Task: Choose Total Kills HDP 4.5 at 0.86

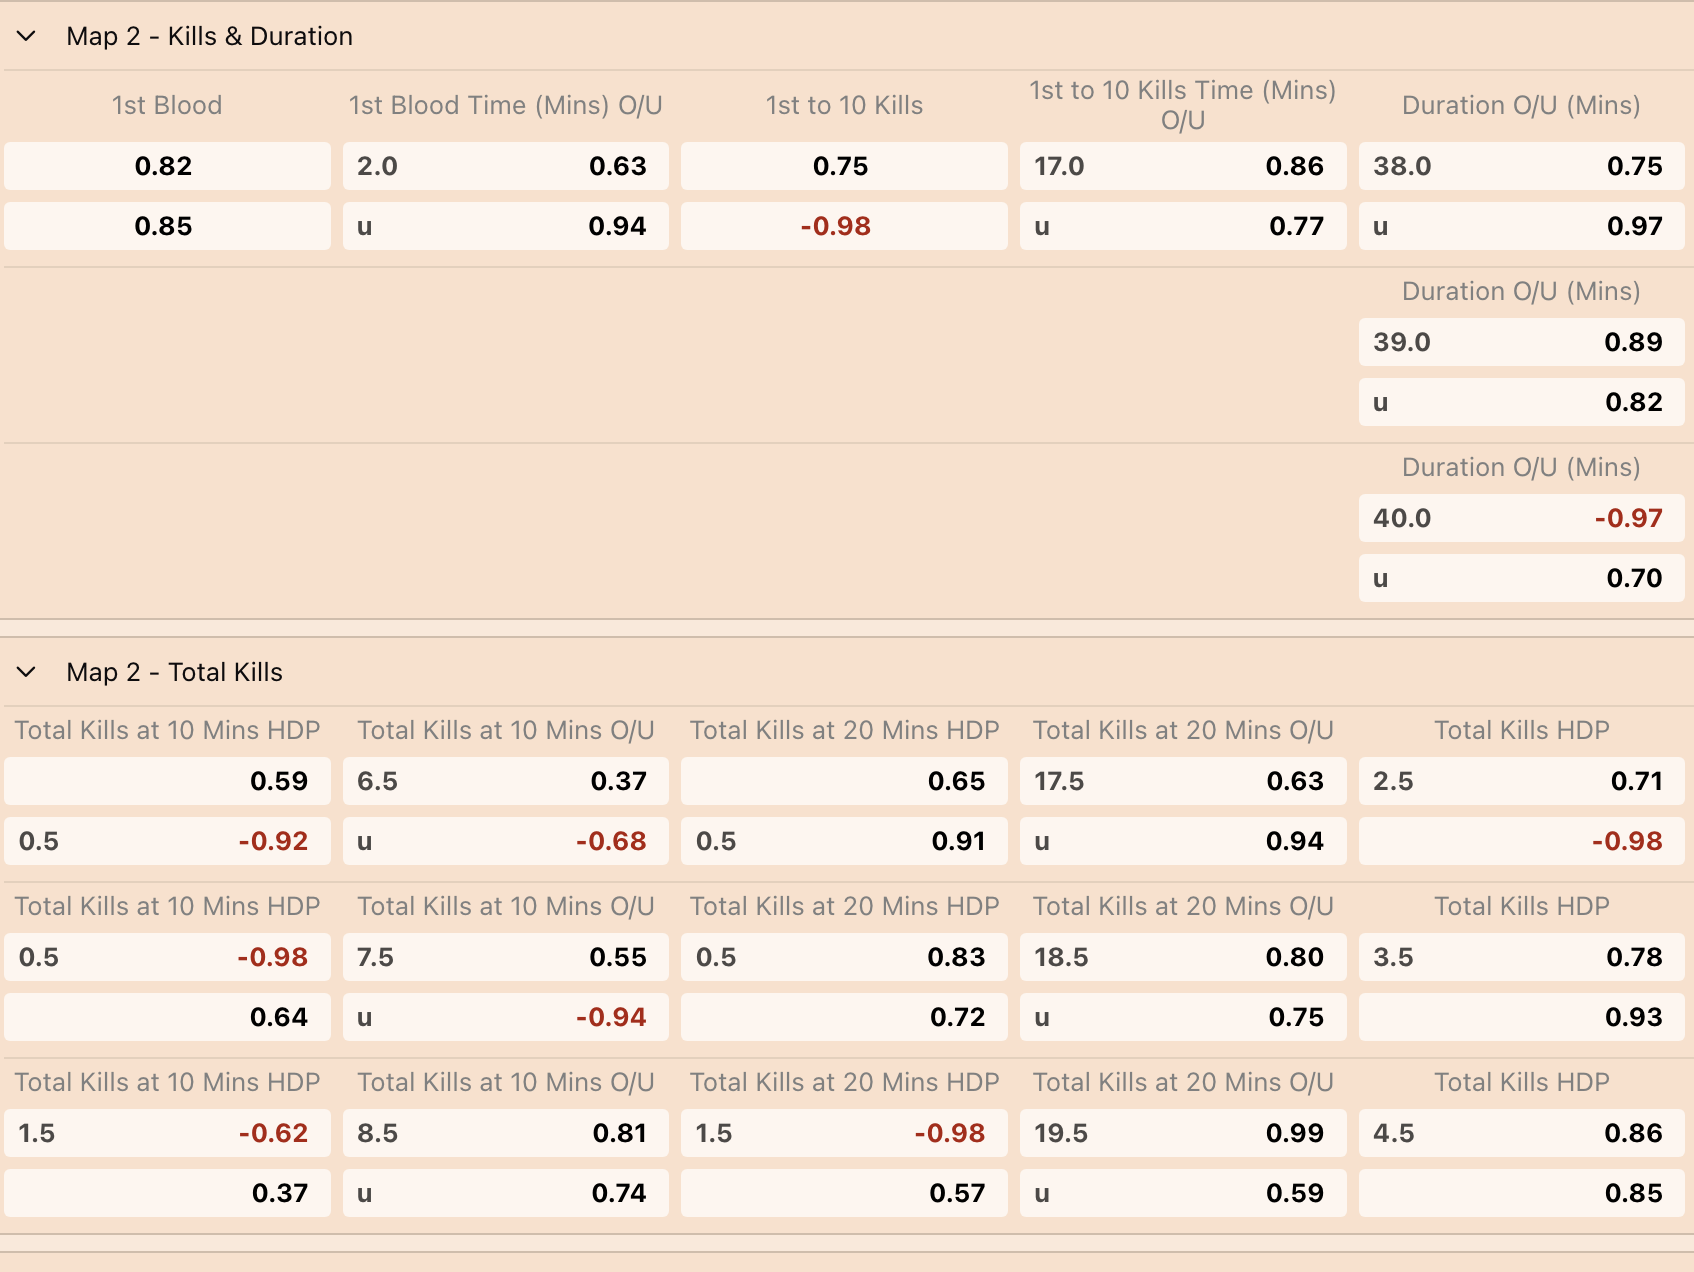Action: pos(1520,1133)
